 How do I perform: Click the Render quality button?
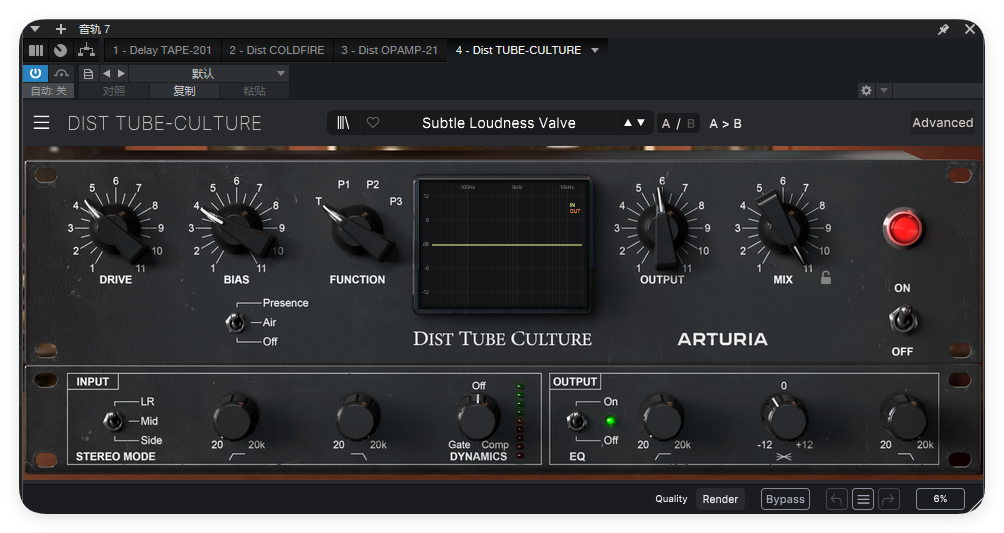click(x=720, y=499)
